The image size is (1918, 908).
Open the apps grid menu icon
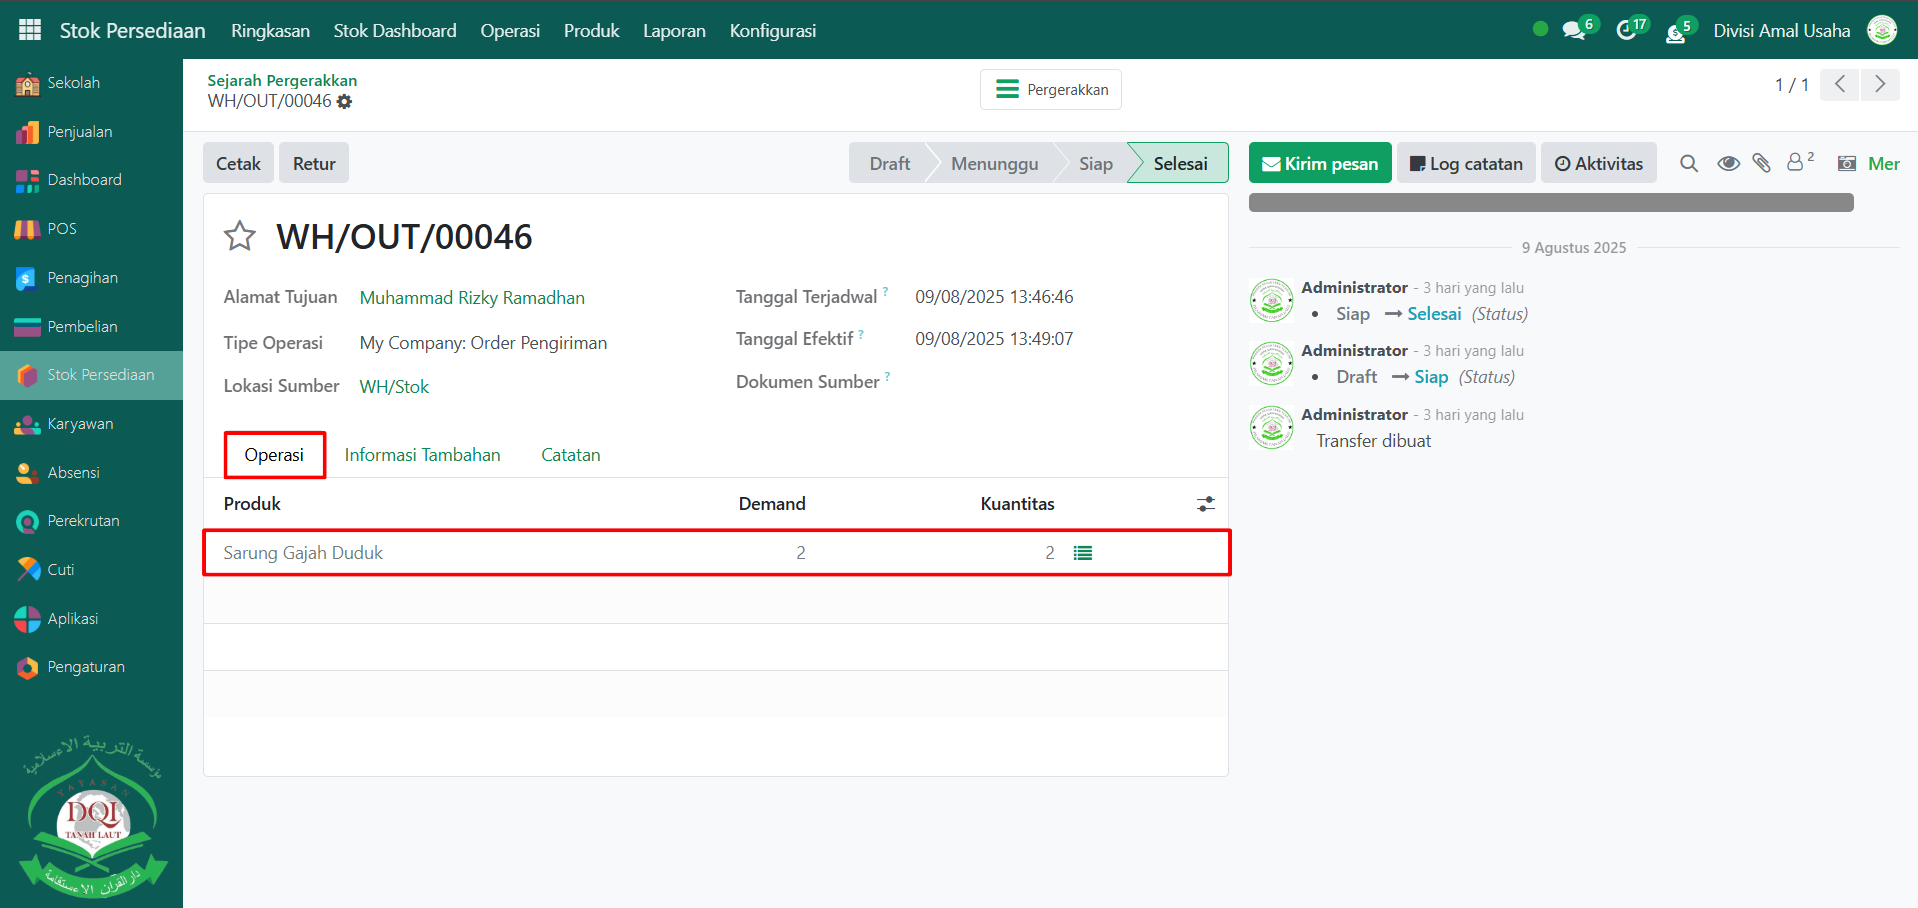(x=30, y=30)
